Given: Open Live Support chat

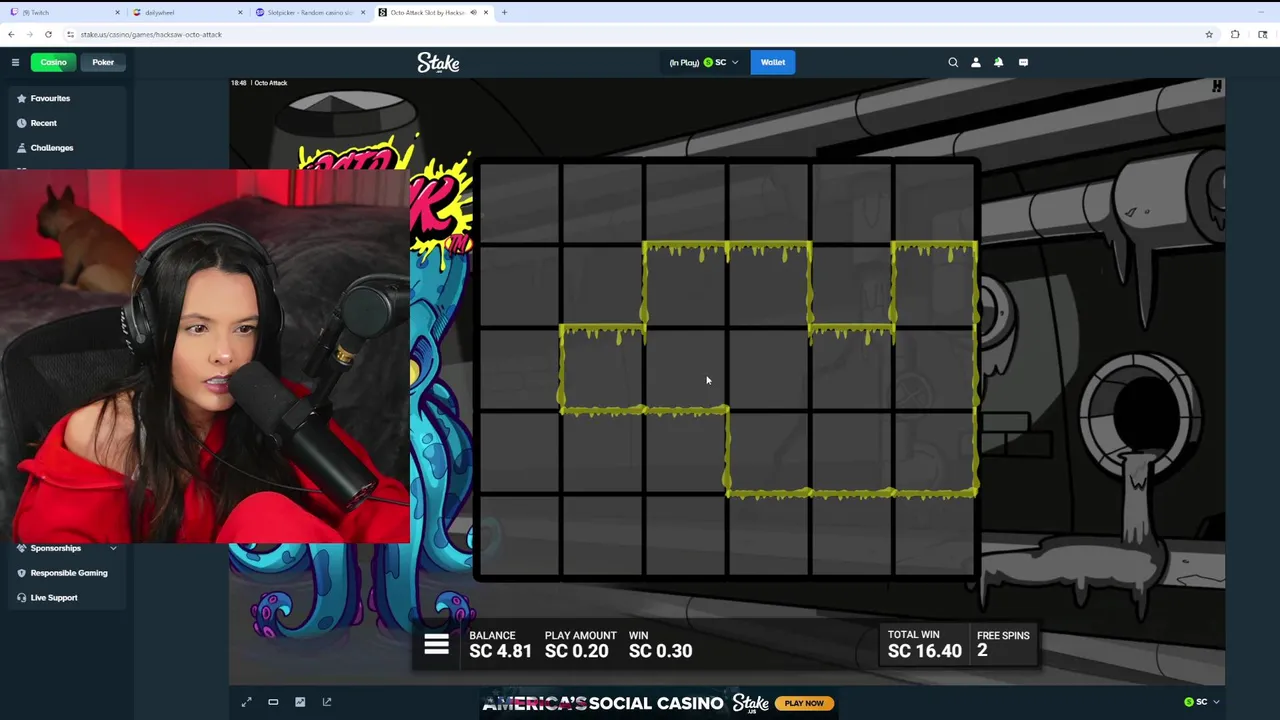Looking at the screenshot, I should pyautogui.click(x=53, y=598).
